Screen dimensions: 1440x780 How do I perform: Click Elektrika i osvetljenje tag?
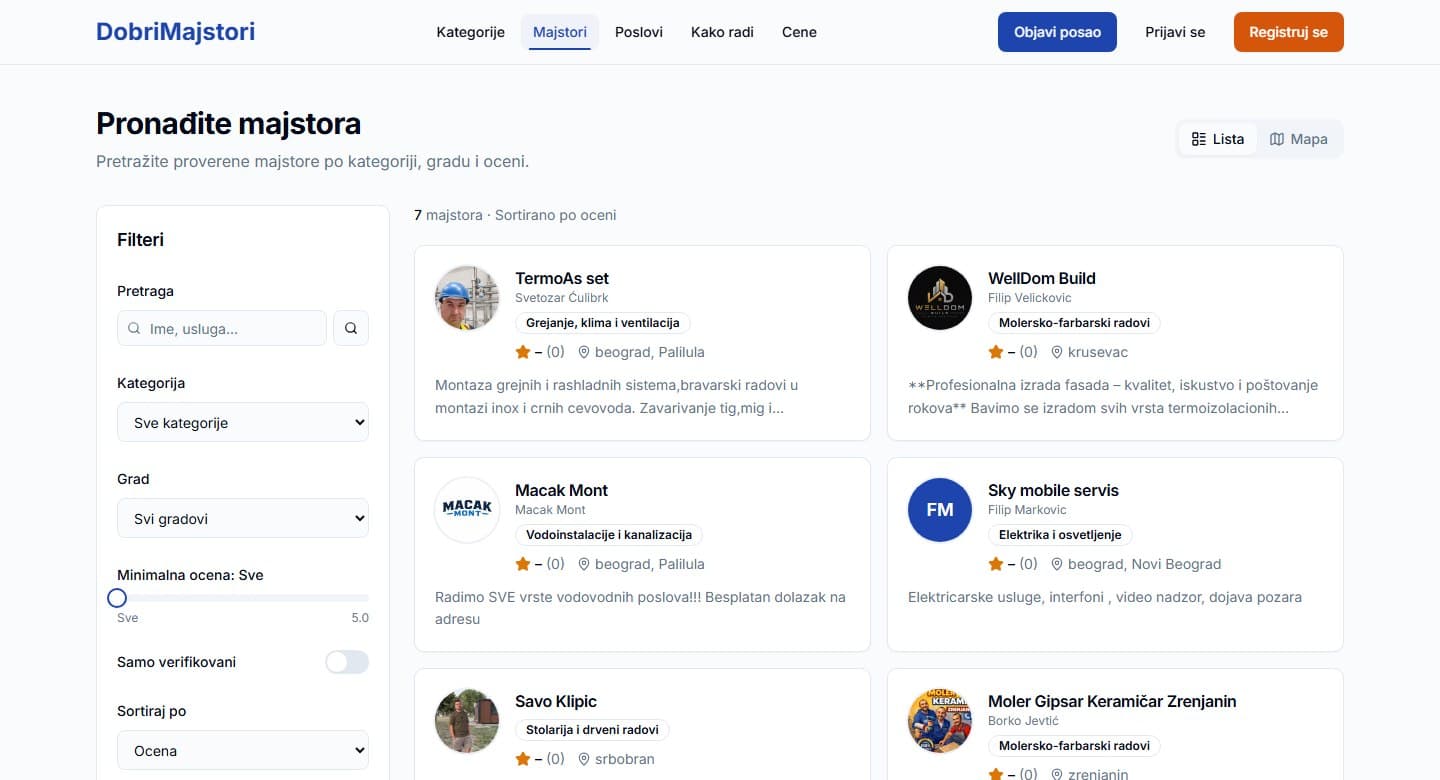click(x=1060, y=535)
